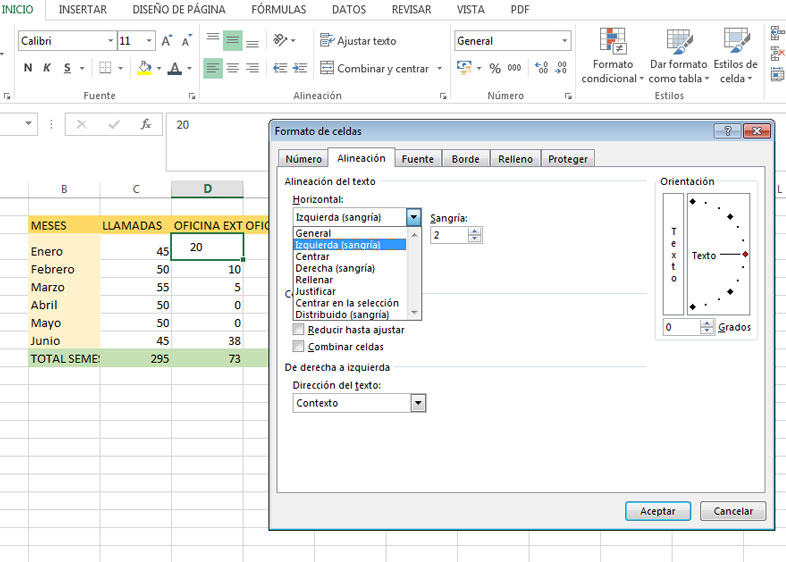Click the Grados degrees input field
The width and height of the screenshot is (786, 562).
click(682, 327)
